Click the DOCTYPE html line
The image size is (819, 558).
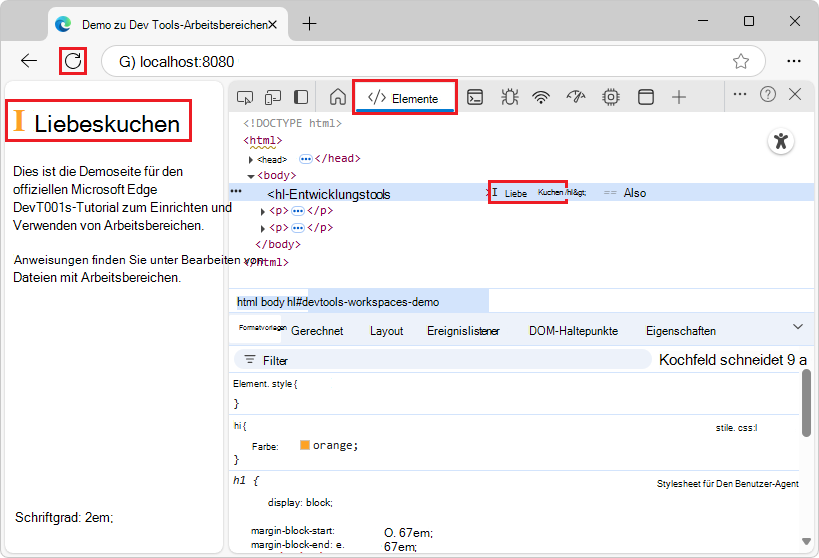(292, 123)
